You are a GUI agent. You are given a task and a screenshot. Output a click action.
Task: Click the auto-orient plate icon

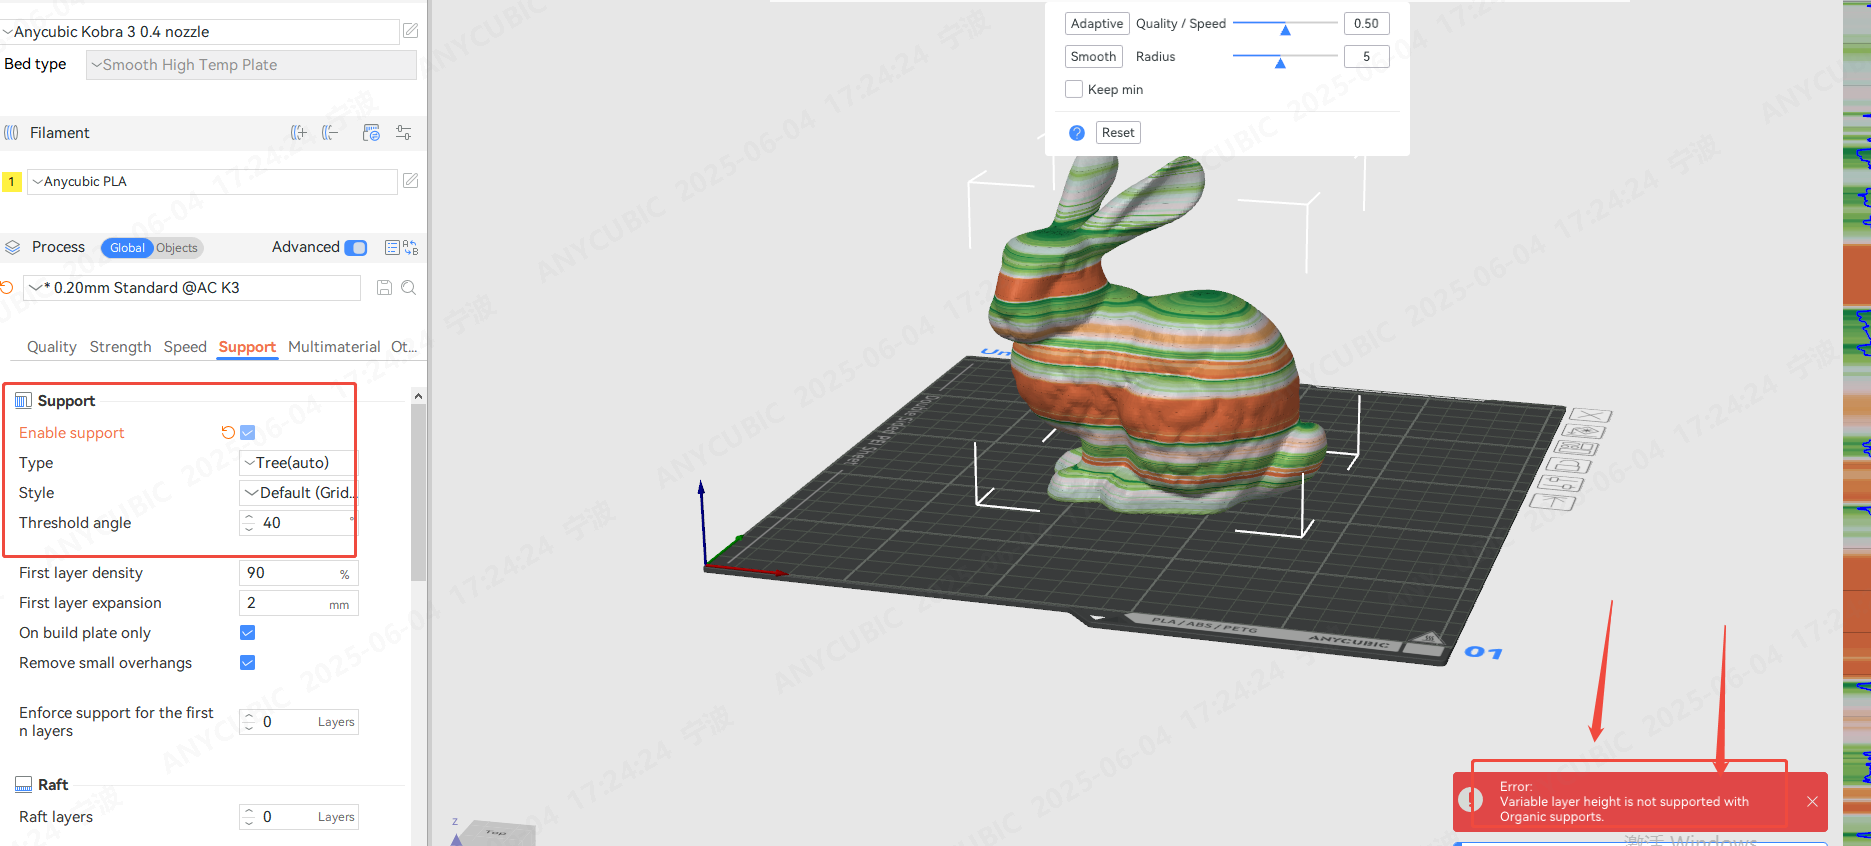pyautogui.click(x=1585, y=432)
